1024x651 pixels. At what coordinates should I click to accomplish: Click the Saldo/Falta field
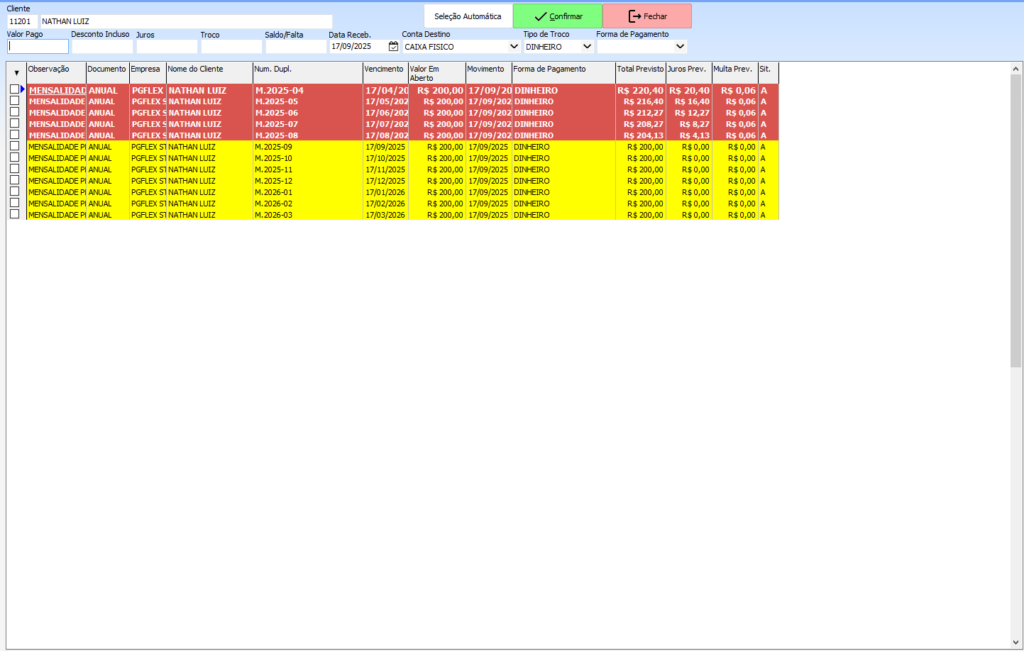pyautogui.click(x=296, y=46)
